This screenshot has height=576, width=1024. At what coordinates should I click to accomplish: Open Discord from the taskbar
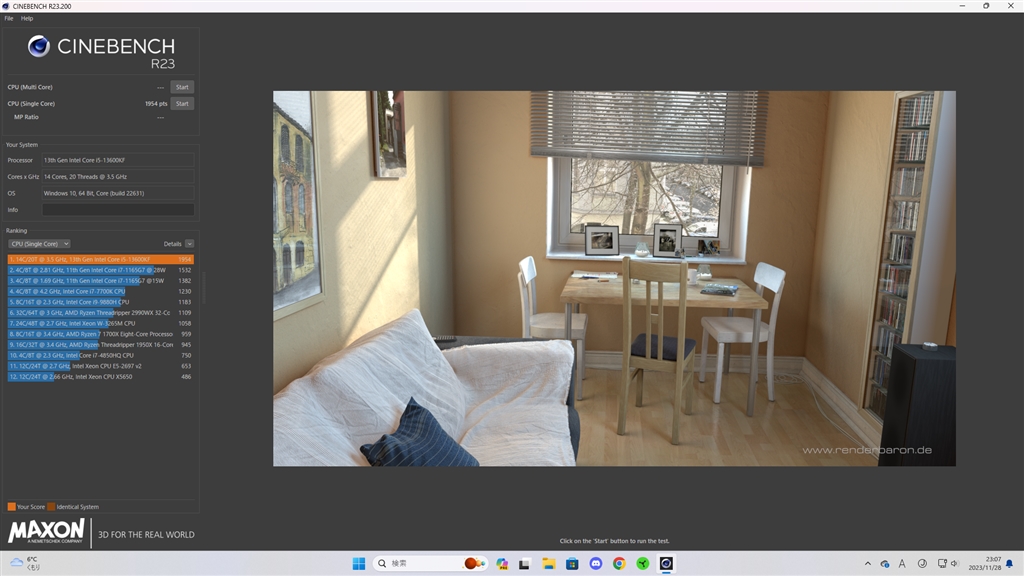tap(596, 564)
